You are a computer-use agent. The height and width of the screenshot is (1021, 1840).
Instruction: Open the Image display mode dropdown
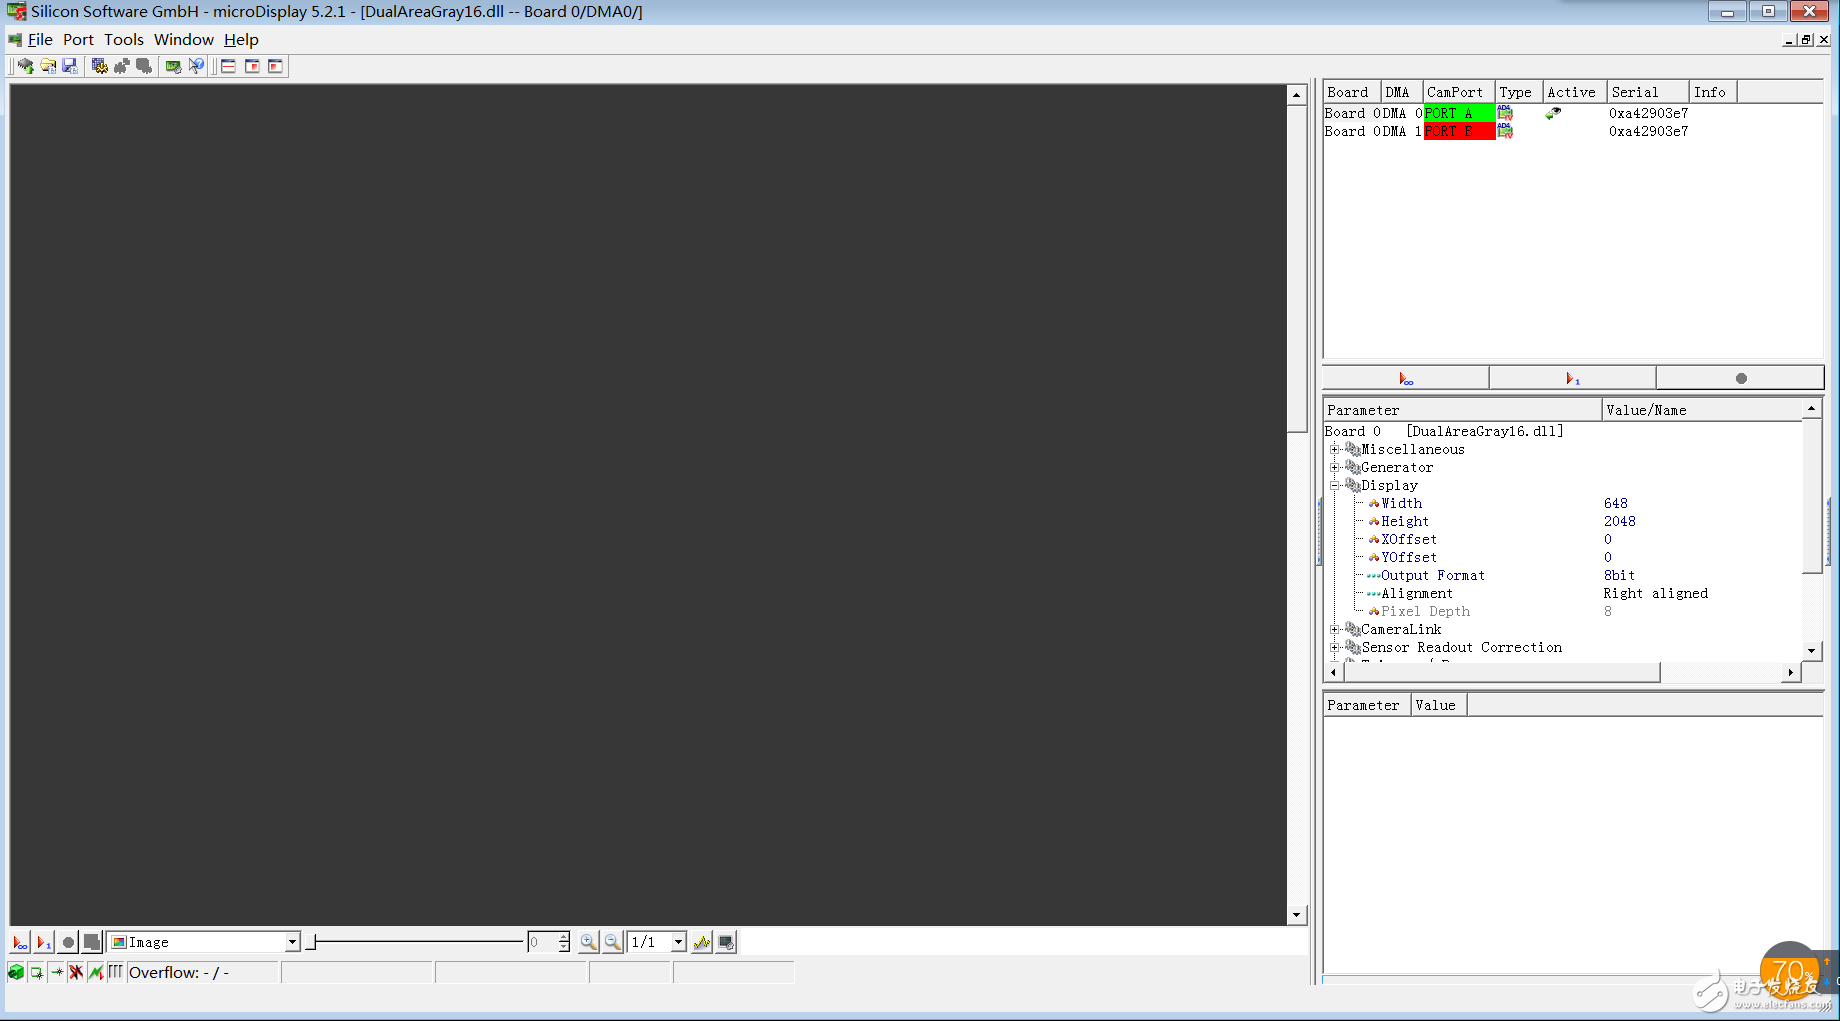pyautogui.click(x=292, y=942)
